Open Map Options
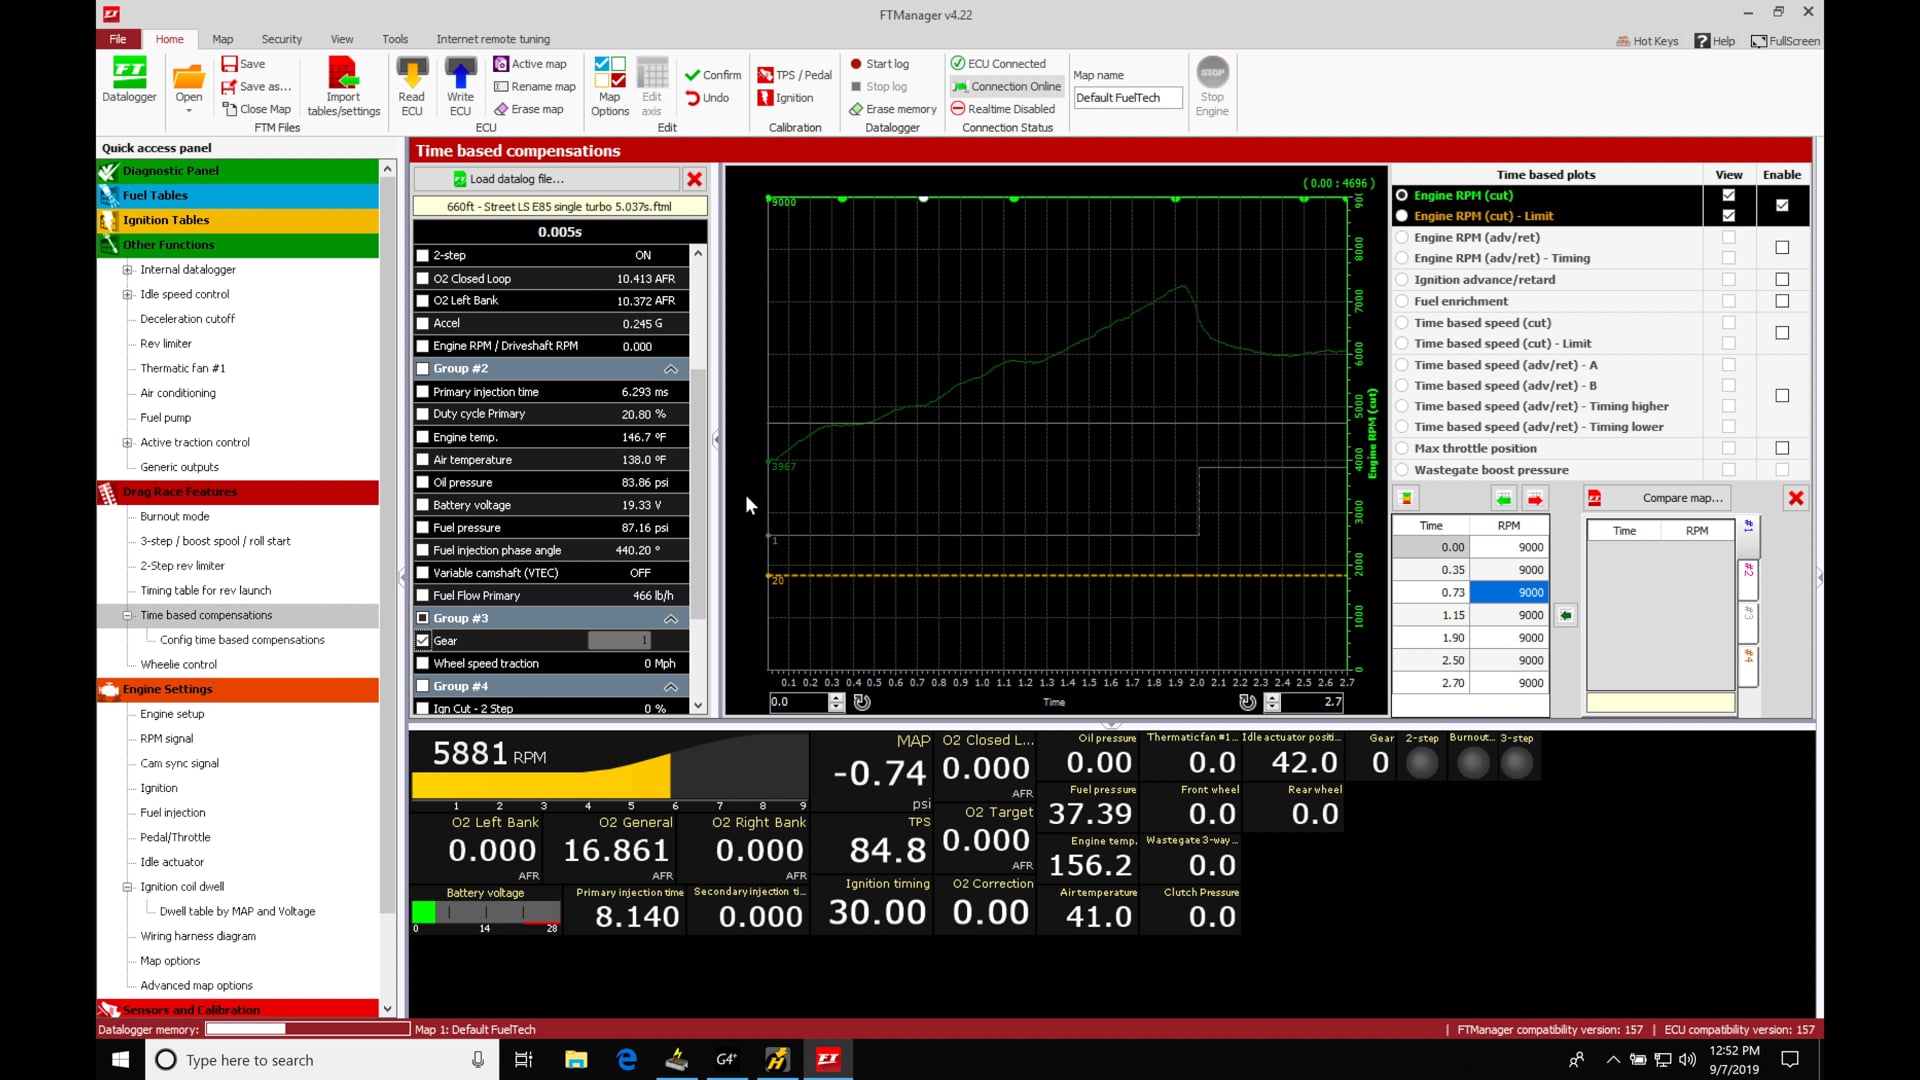 click(608, 85)
